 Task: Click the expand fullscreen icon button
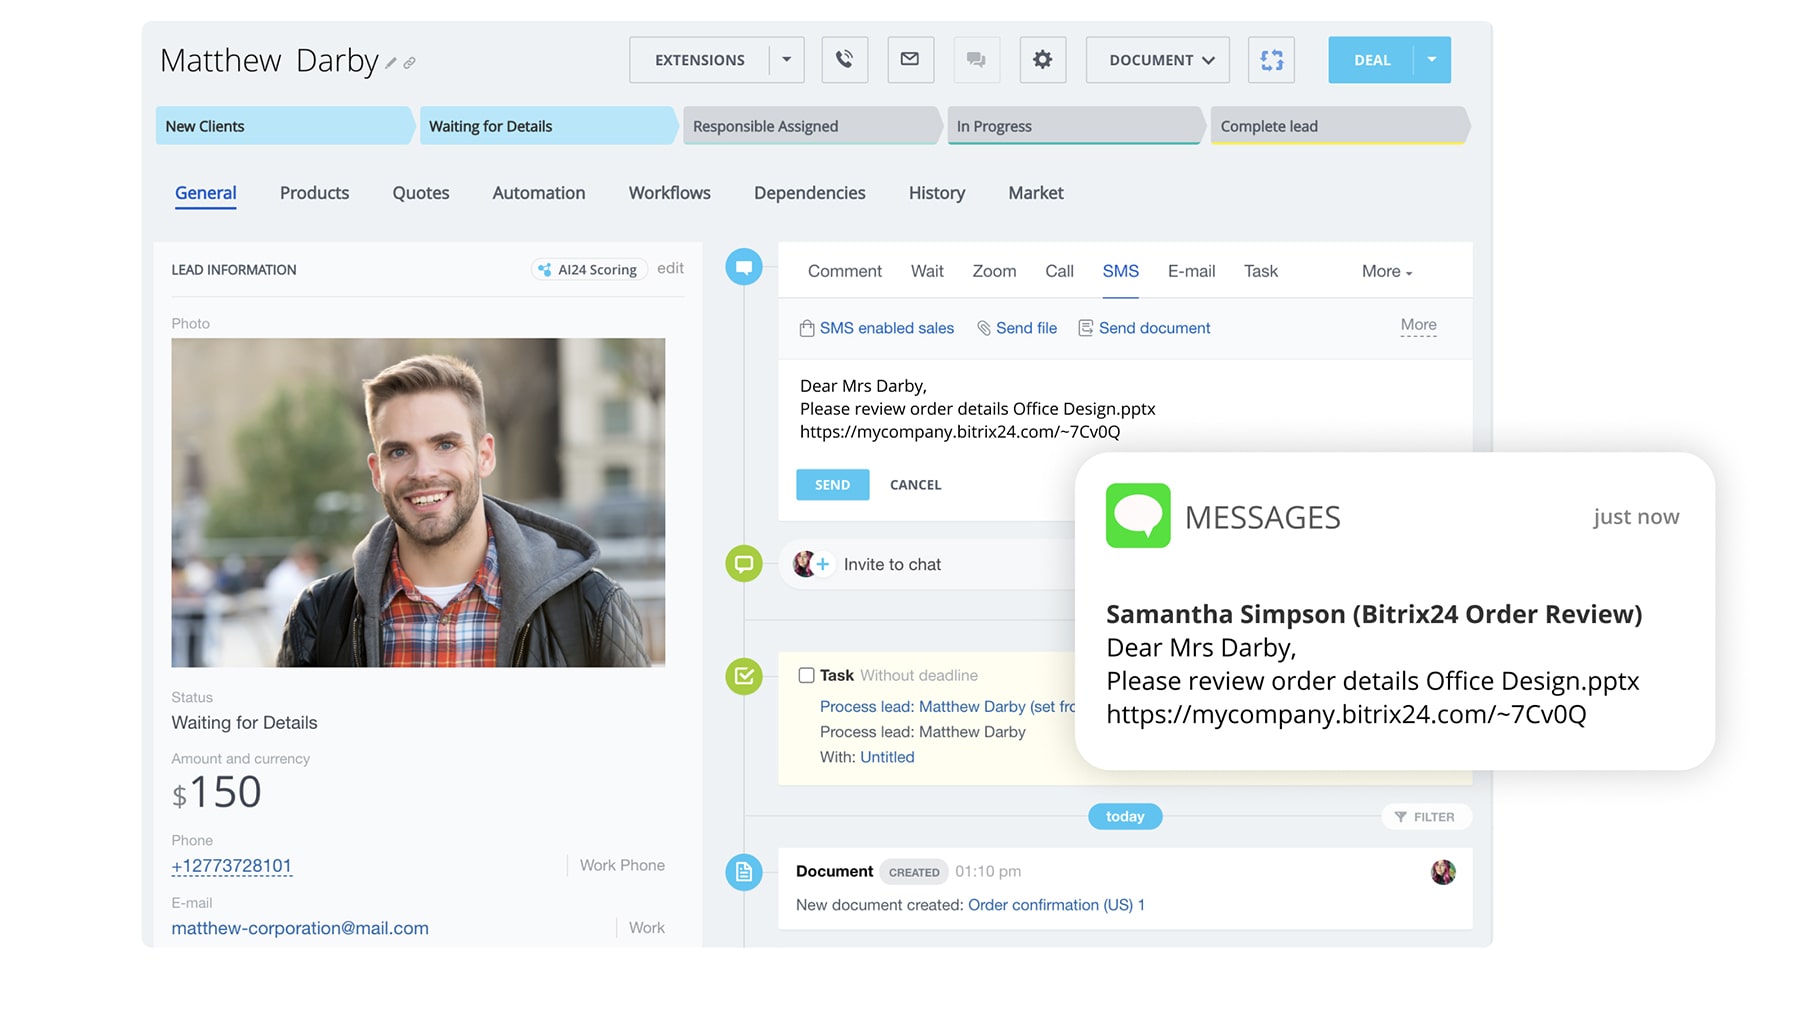click(x=1271, y=60)
